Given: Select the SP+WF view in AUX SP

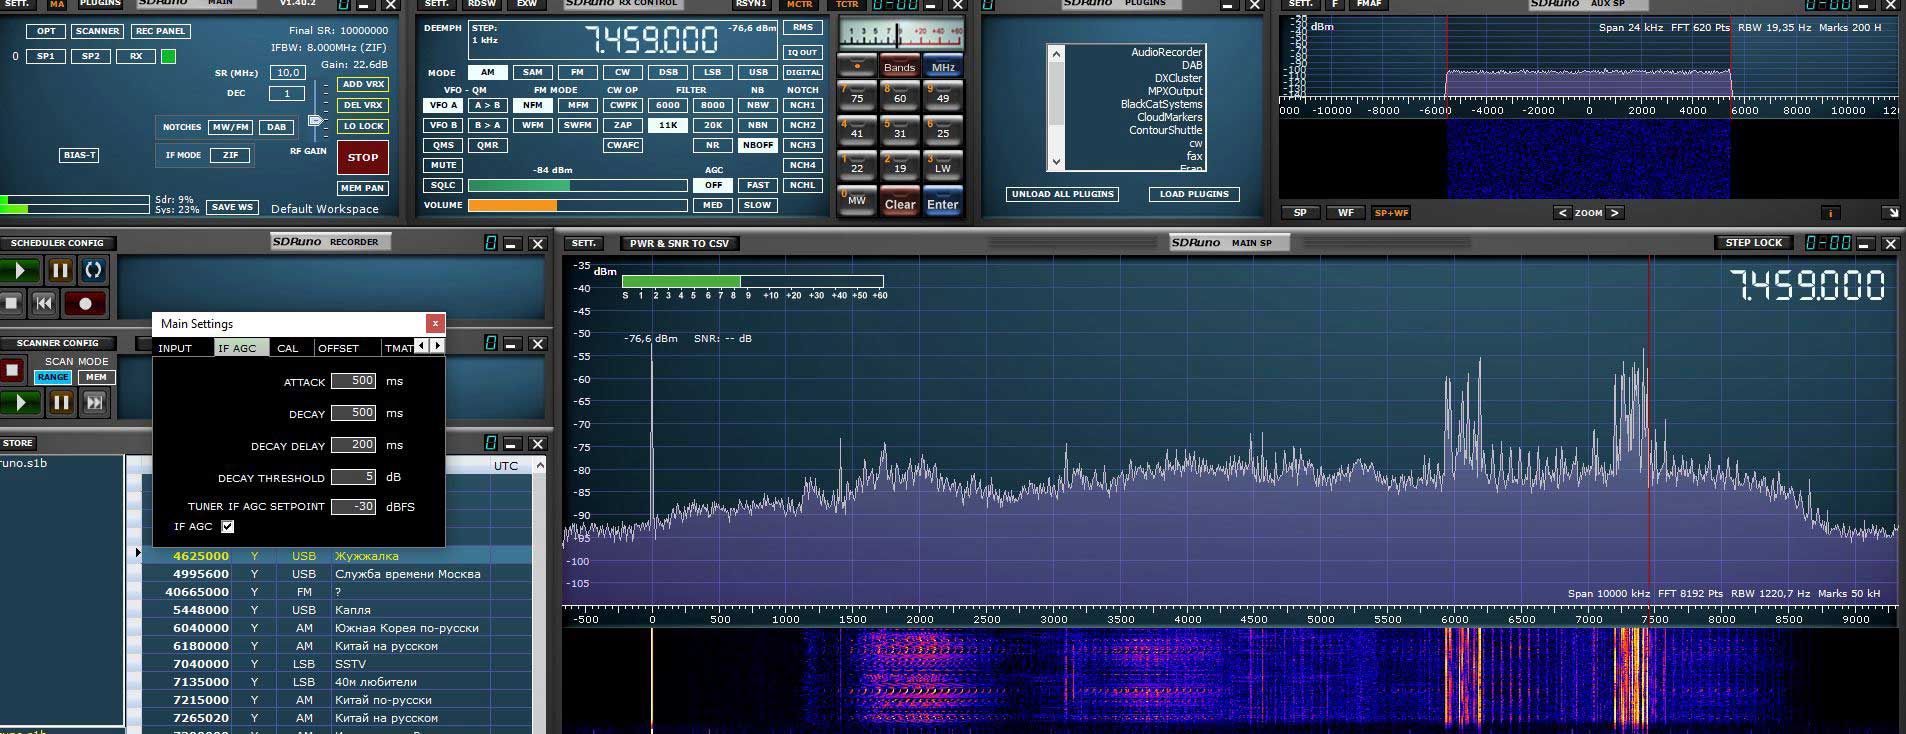Looking at the screenshot, I should click(1391, 213).
